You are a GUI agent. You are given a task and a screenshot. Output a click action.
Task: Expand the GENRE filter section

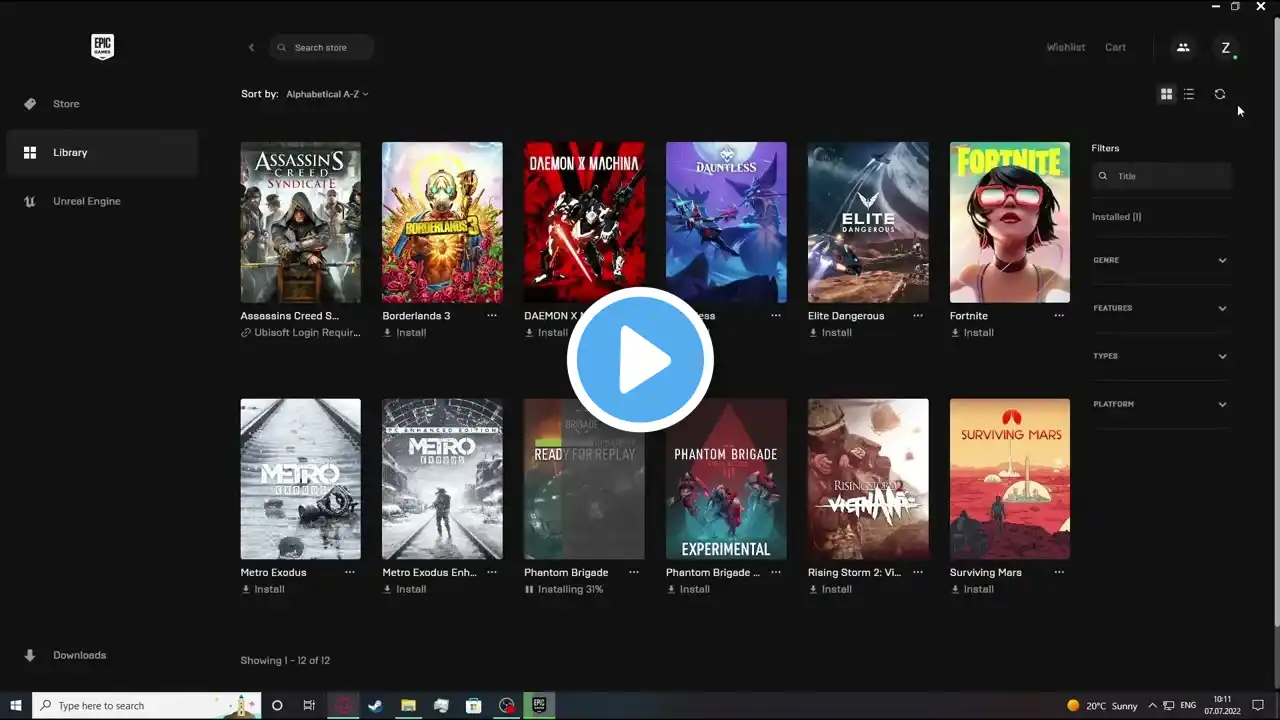coord(1161,260)
